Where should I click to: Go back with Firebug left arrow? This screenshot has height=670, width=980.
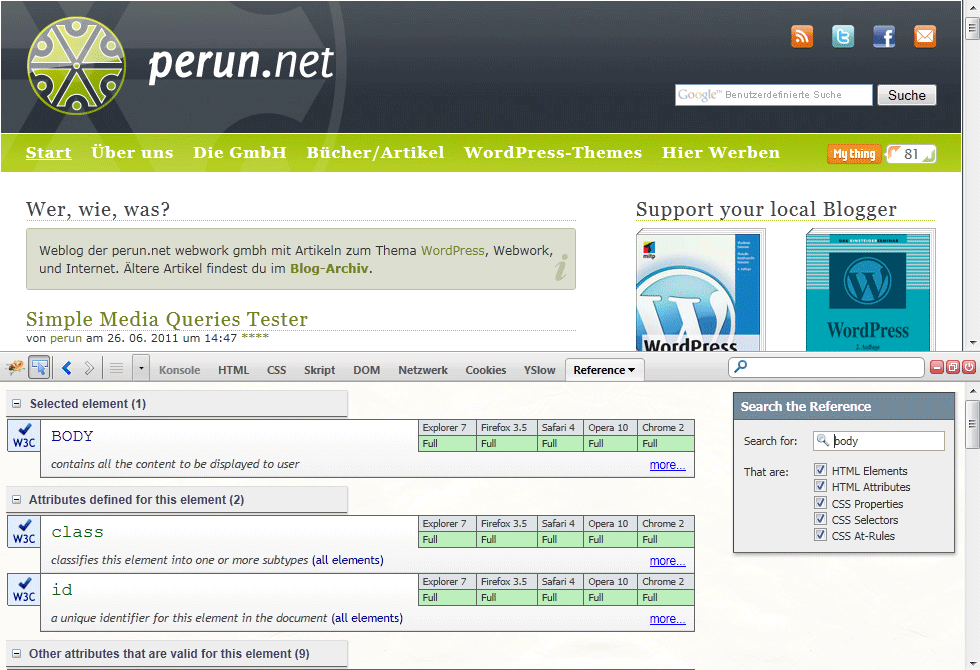coord(67,368)
